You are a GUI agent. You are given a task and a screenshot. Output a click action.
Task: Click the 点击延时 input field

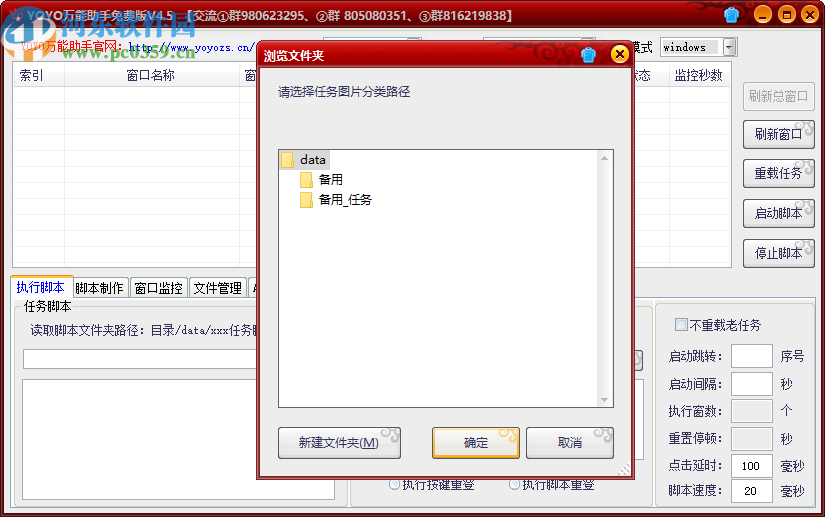(x=751, y=466)
